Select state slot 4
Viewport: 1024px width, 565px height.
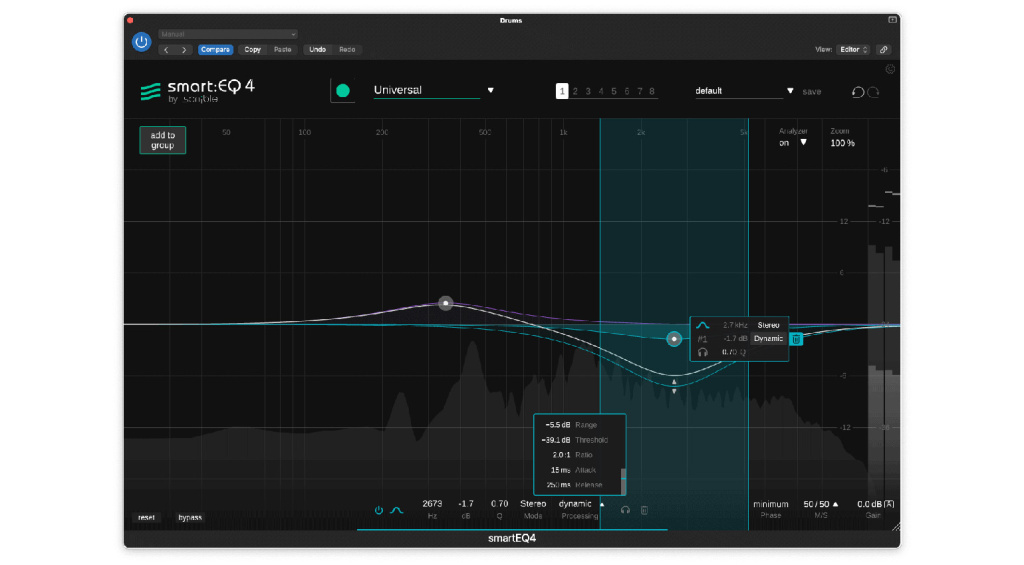point(601,91)
